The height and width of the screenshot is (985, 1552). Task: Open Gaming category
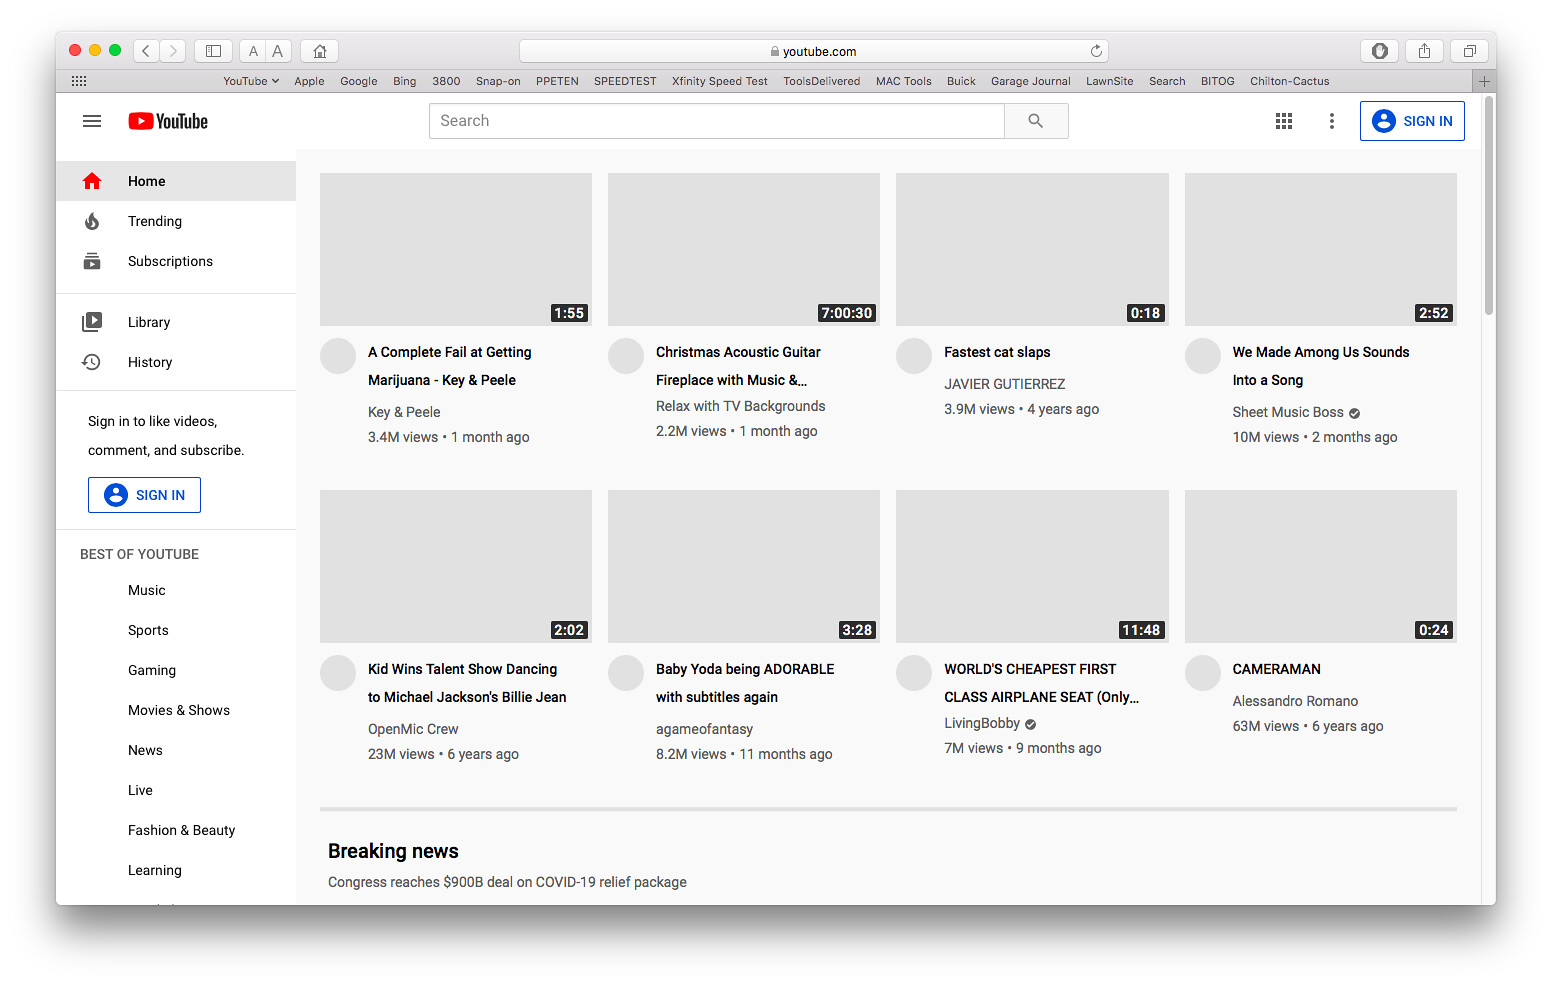click(152, 670)
